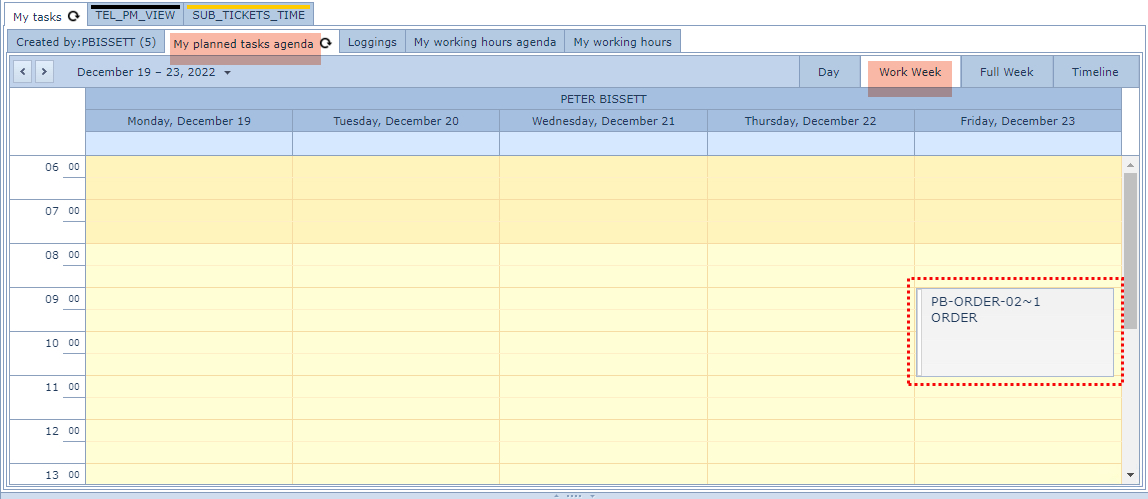Switch to the Loggings tab
The image size is (1148, 499).
point(372,42)
